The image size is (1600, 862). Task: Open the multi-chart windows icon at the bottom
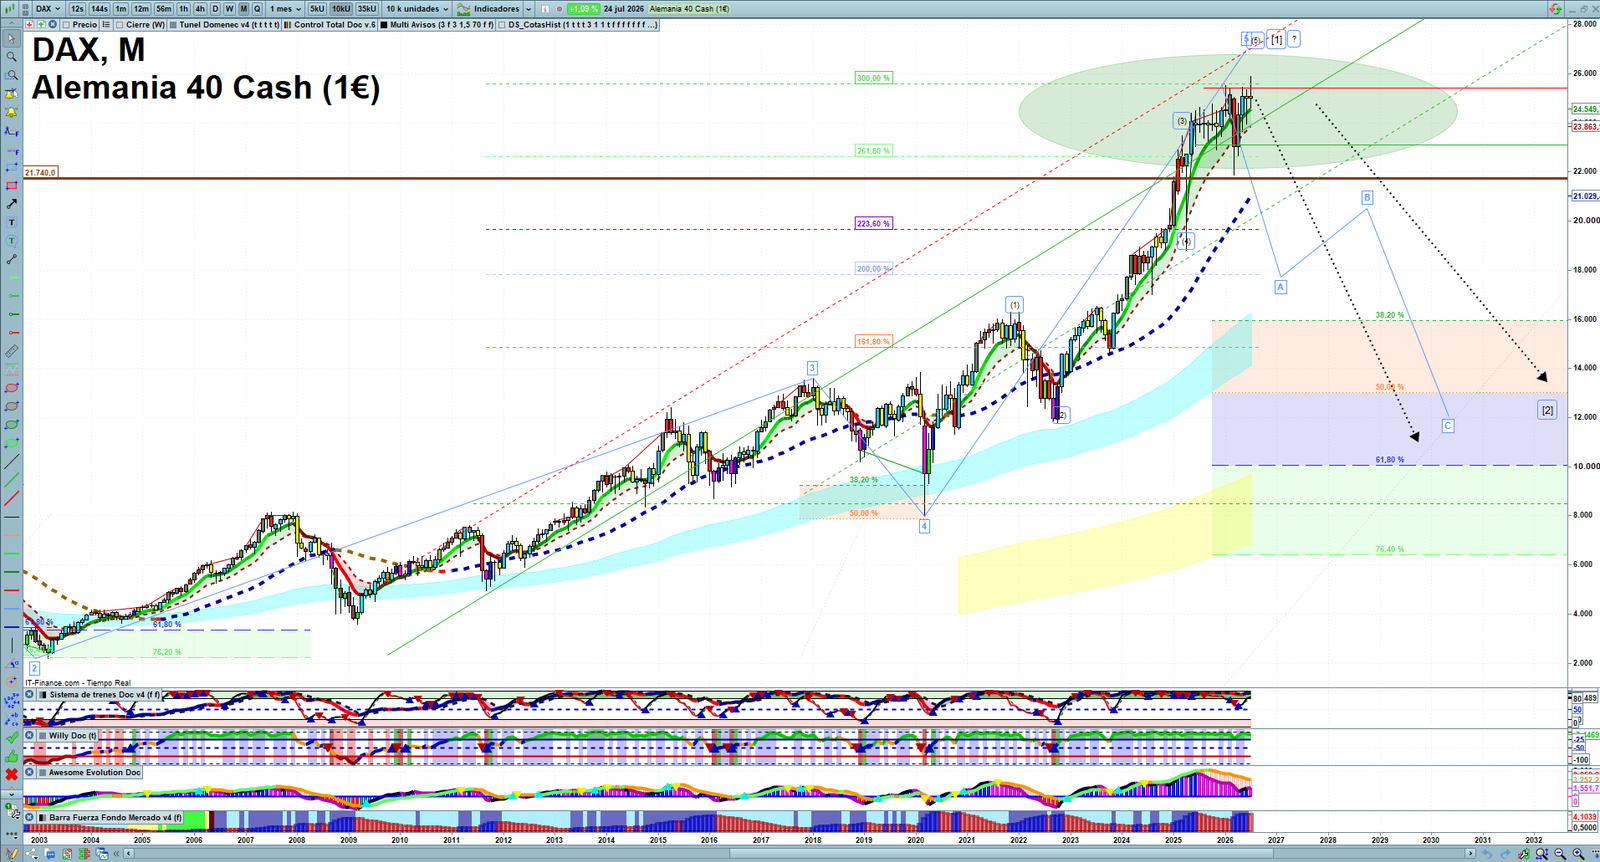pyautogui.click(x=102, y=853)
